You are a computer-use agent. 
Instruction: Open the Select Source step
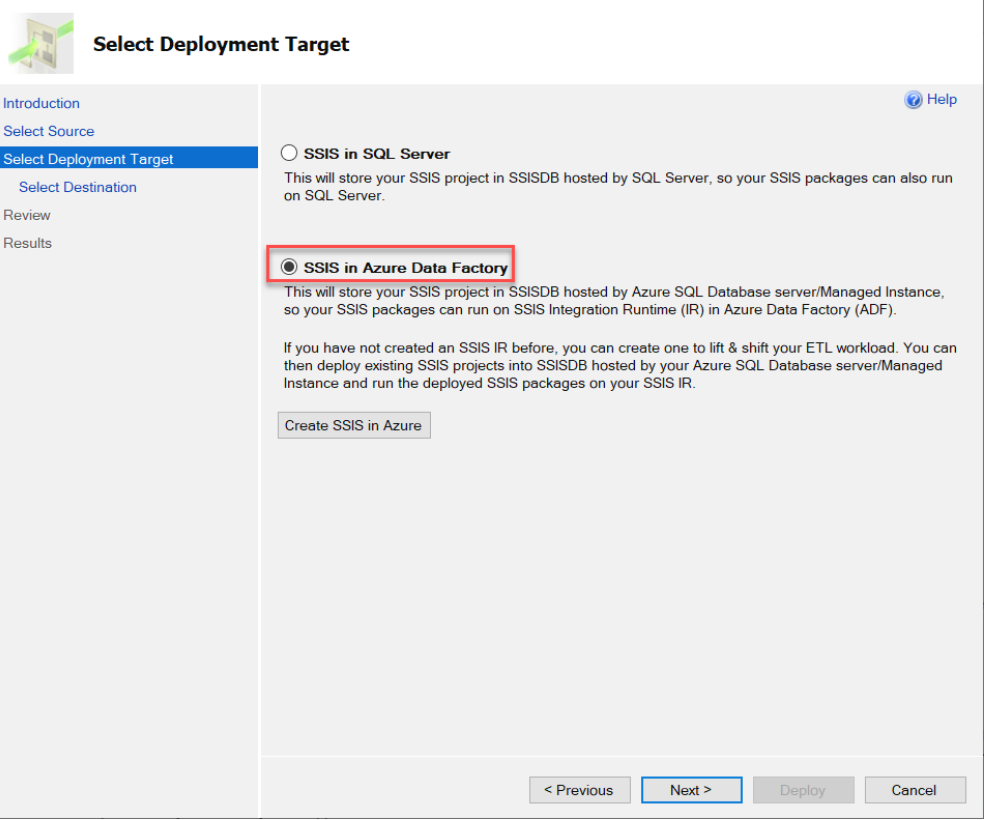click(x=49, y=131)
